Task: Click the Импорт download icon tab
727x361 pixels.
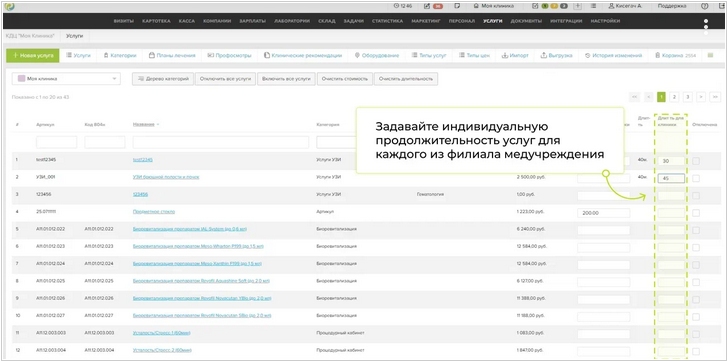Action: tap(504, 56)
